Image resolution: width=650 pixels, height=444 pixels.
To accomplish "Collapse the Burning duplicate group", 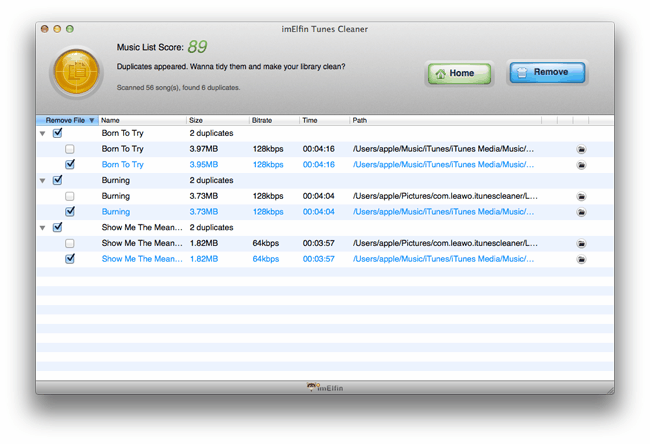I will (42, 181).
